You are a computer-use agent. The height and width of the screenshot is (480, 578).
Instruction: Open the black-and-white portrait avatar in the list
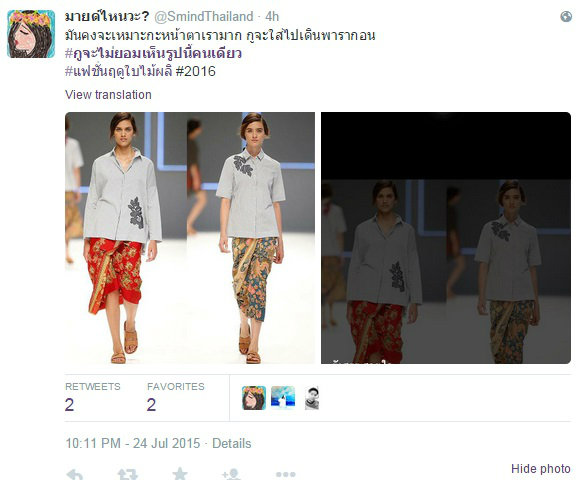pos(312,398)
